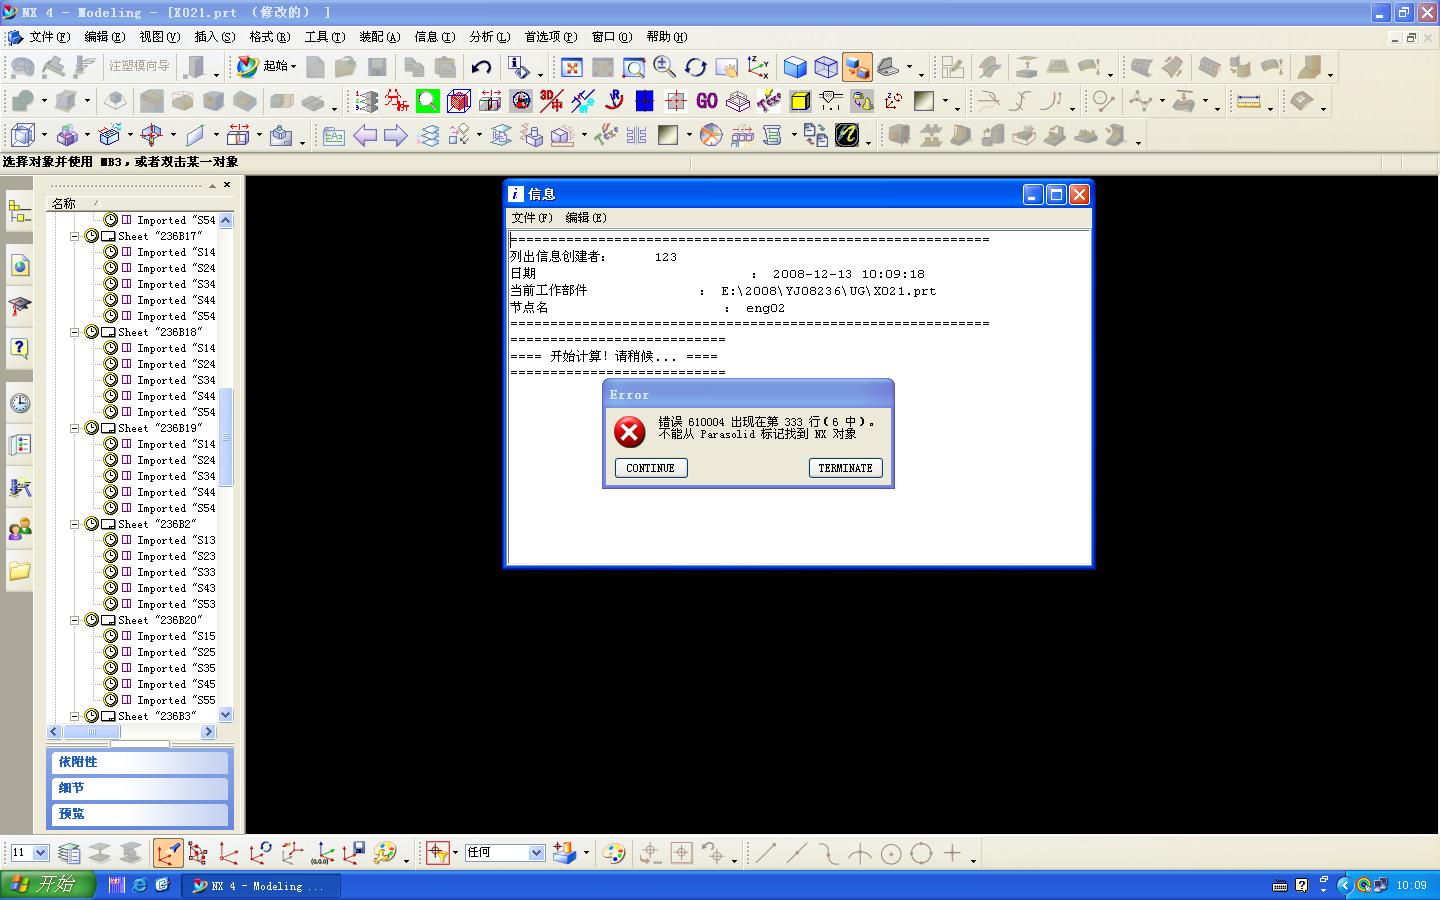Collapse the Sheet "236B19" tree node
This screenshot has width=1440, height=900.
click(74, 428)
